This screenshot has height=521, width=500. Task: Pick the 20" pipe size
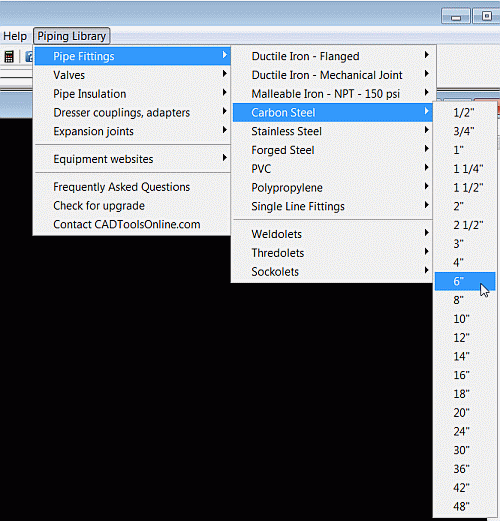pyautogui.click(x=465, y=413)
